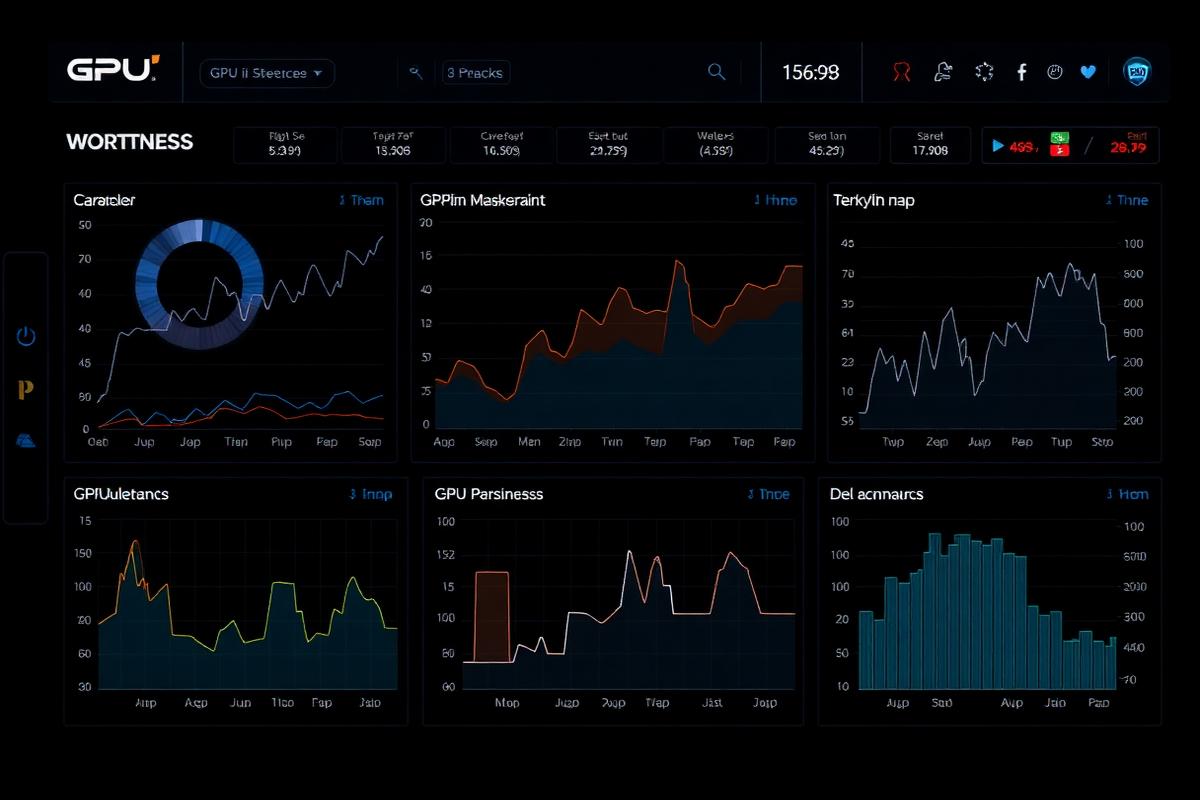Open the circular smiley status icon
Screen dimensions: 1200x800
[x=1055, y=71]
